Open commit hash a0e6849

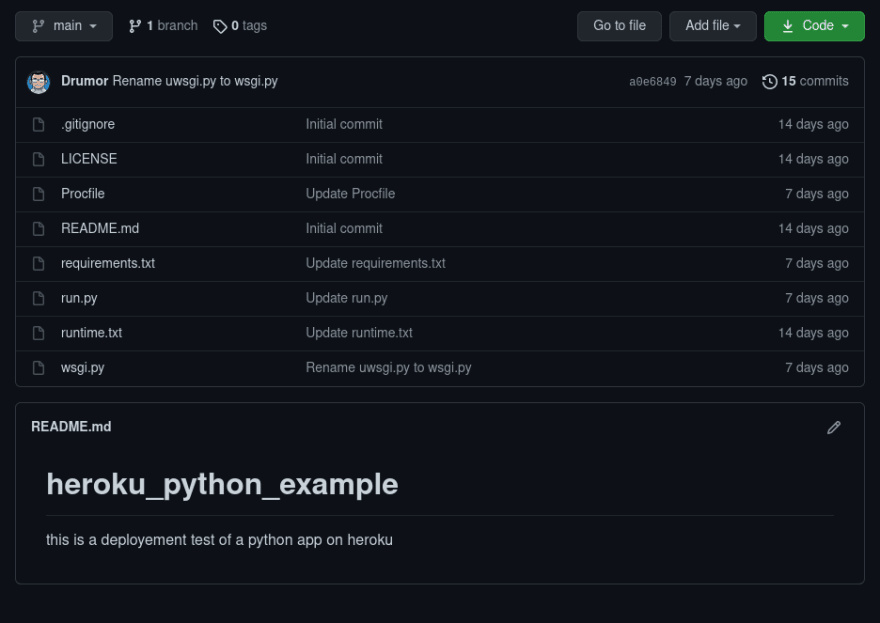(x=653, y=82)
